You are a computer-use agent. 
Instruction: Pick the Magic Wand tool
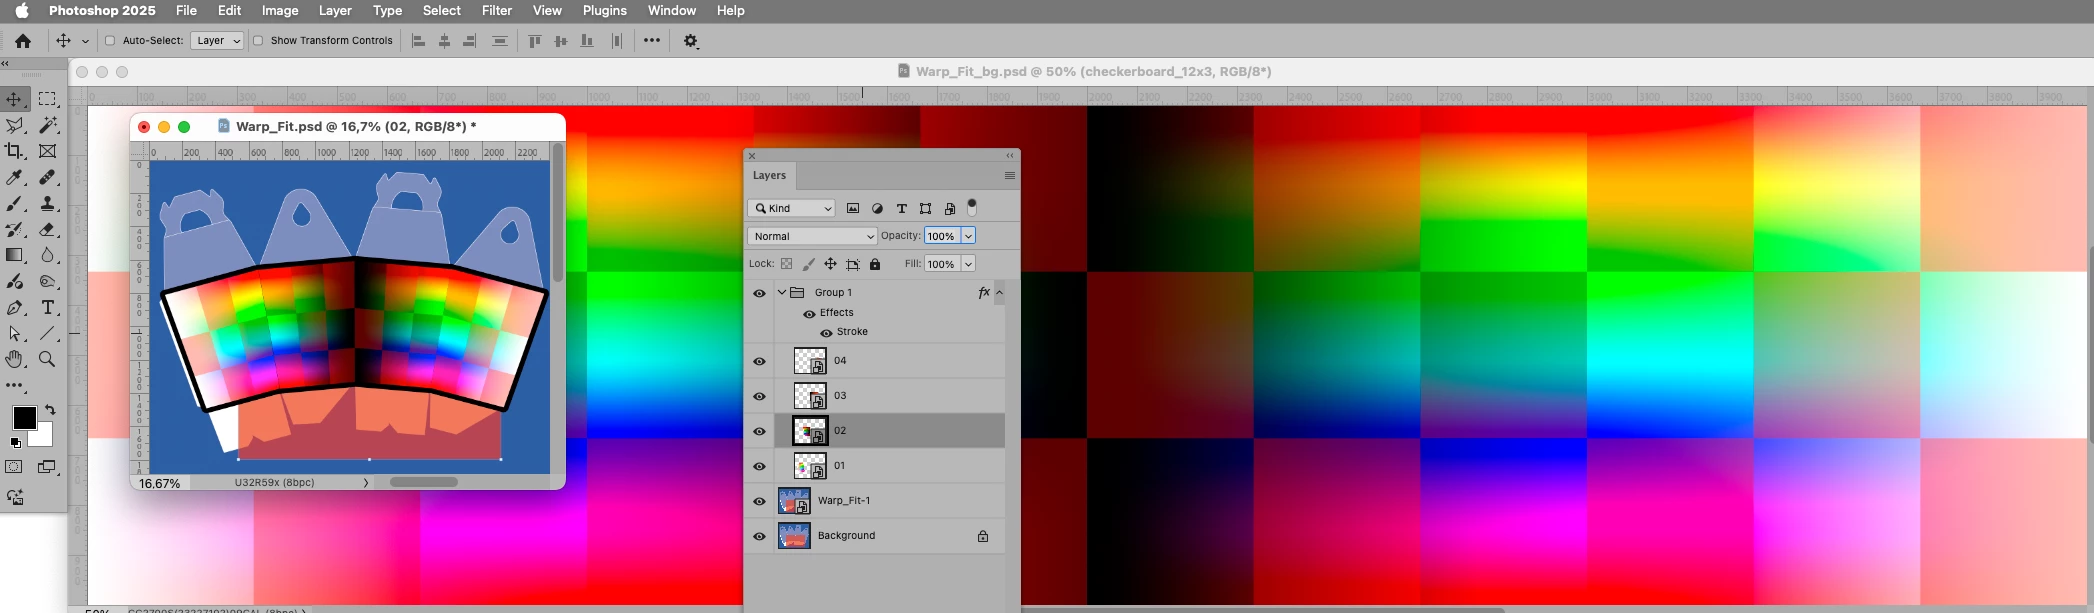click(x=47, y=125)
